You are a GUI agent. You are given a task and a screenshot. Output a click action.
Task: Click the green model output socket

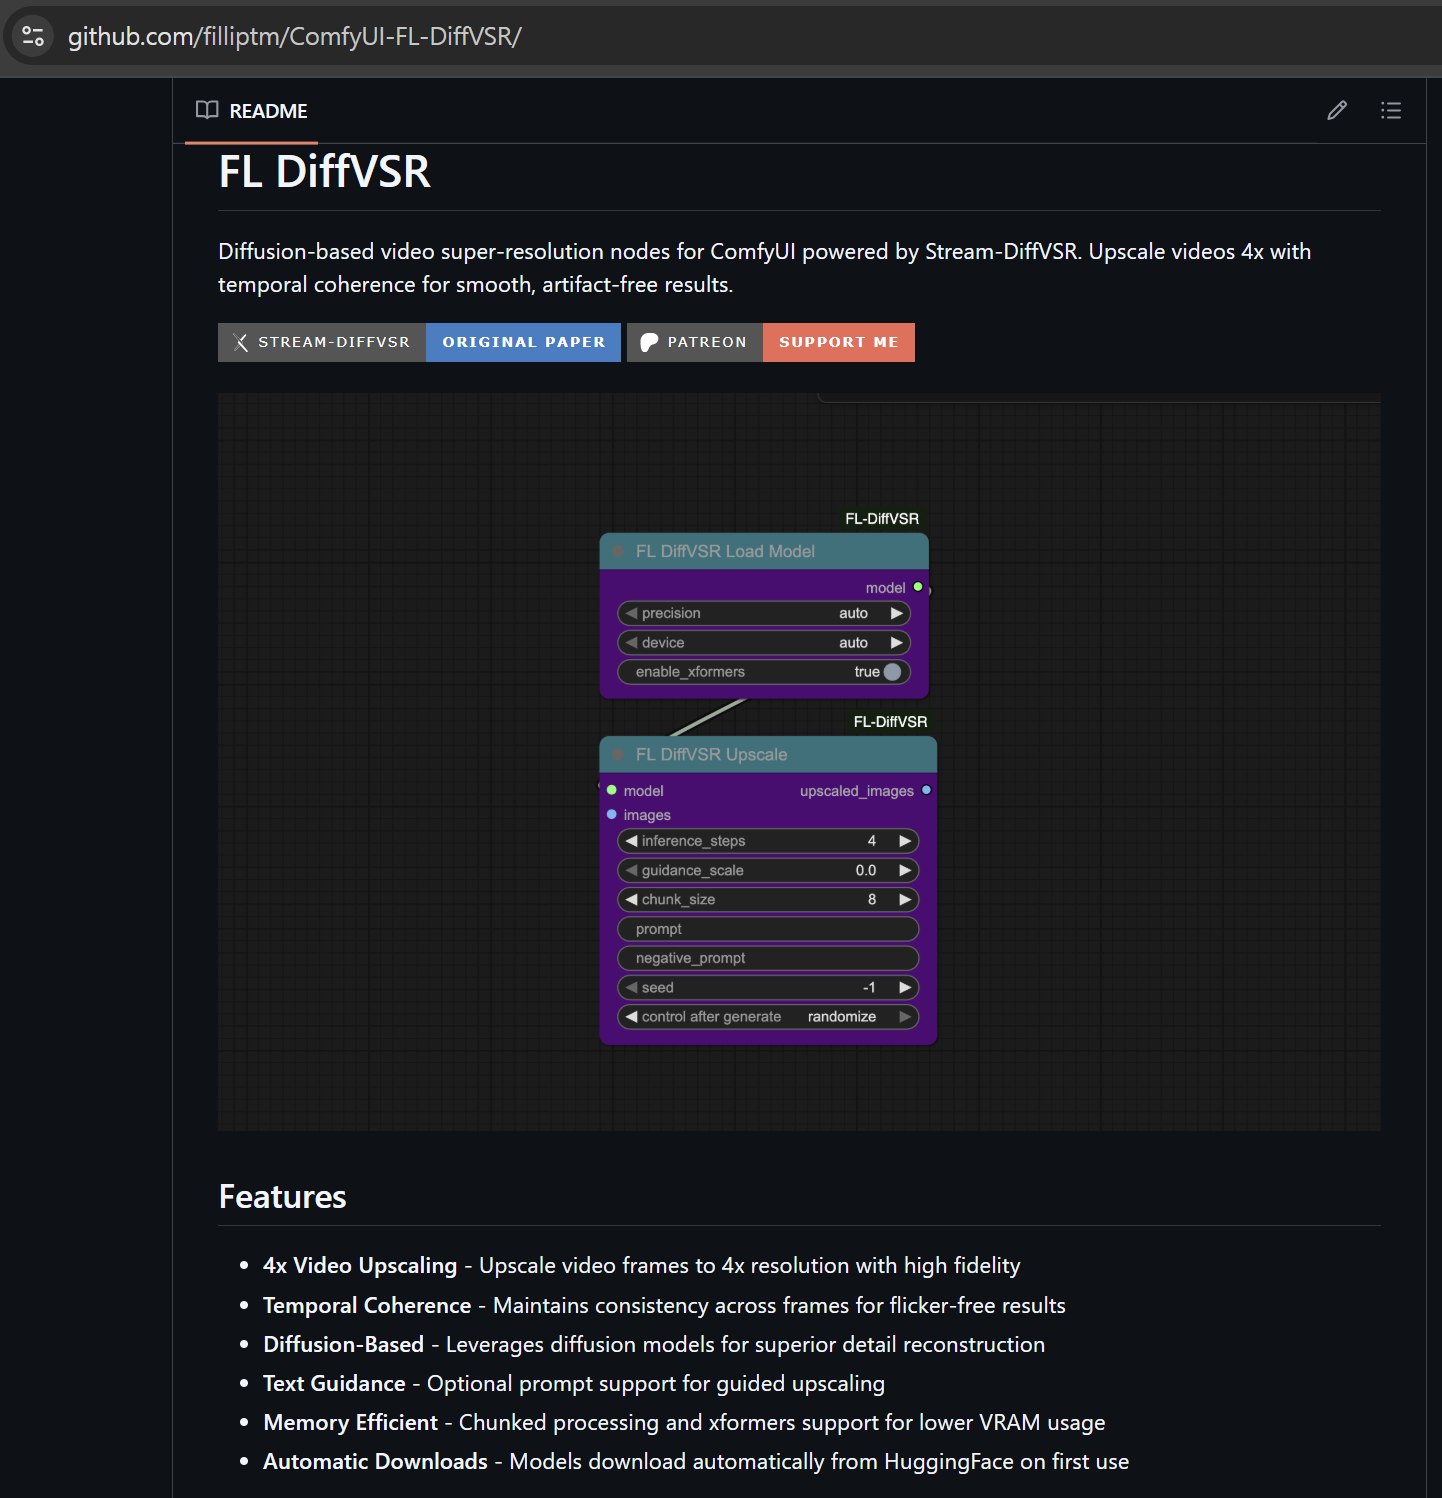918,587
